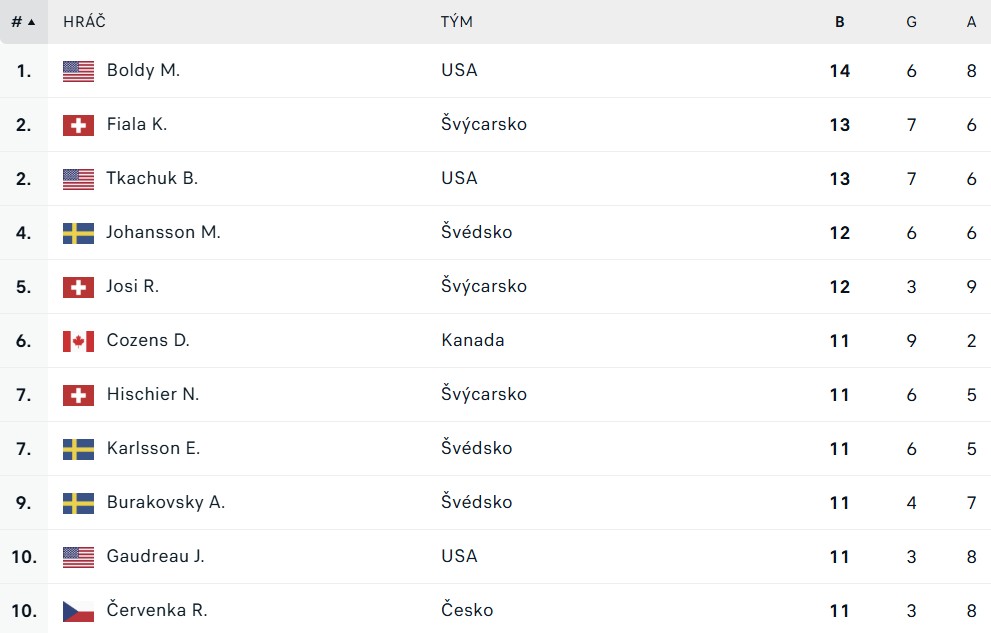
Task: Open player profile for Tkachuk B.
Action: click(x=152, y=178)
